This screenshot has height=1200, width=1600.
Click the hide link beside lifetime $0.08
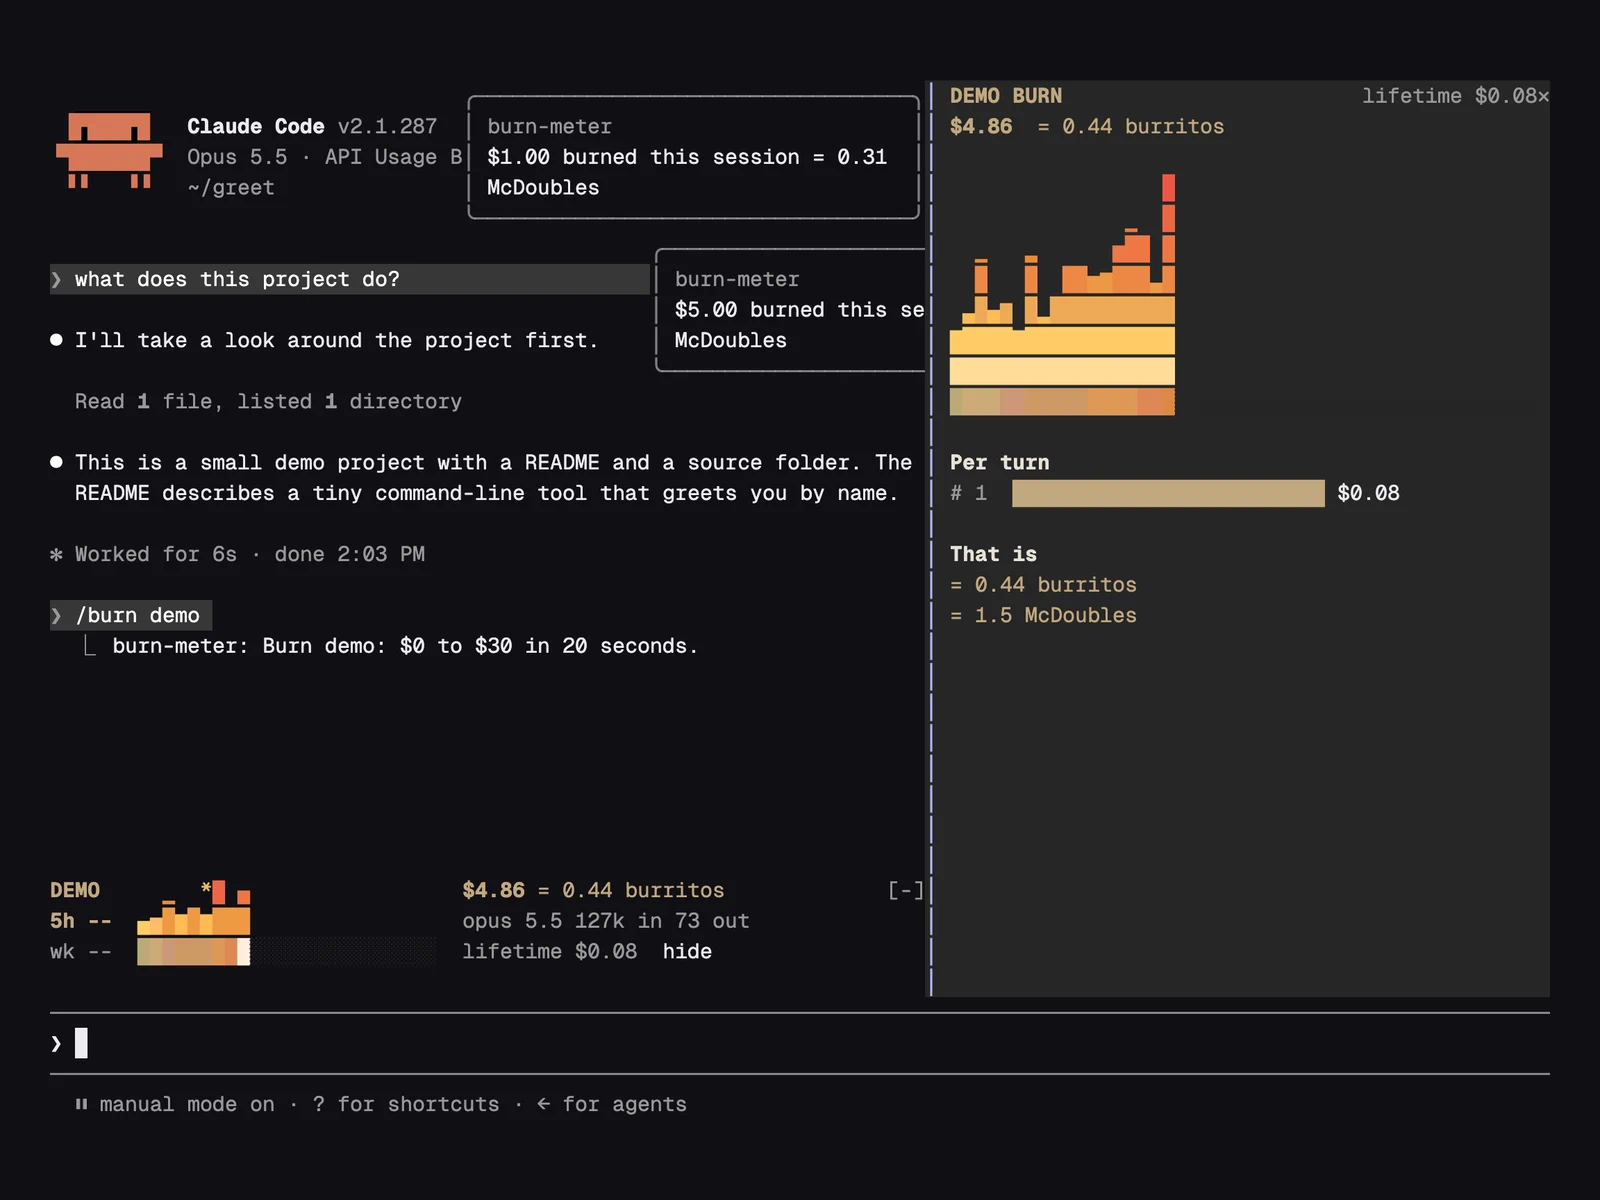(687, 951)
